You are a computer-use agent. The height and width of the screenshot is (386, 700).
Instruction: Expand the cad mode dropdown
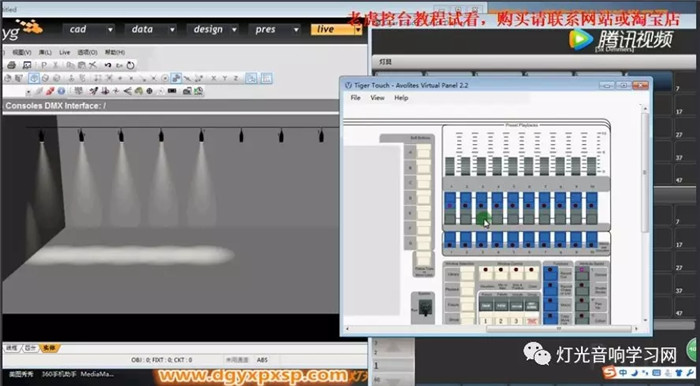tap(110, 30)
